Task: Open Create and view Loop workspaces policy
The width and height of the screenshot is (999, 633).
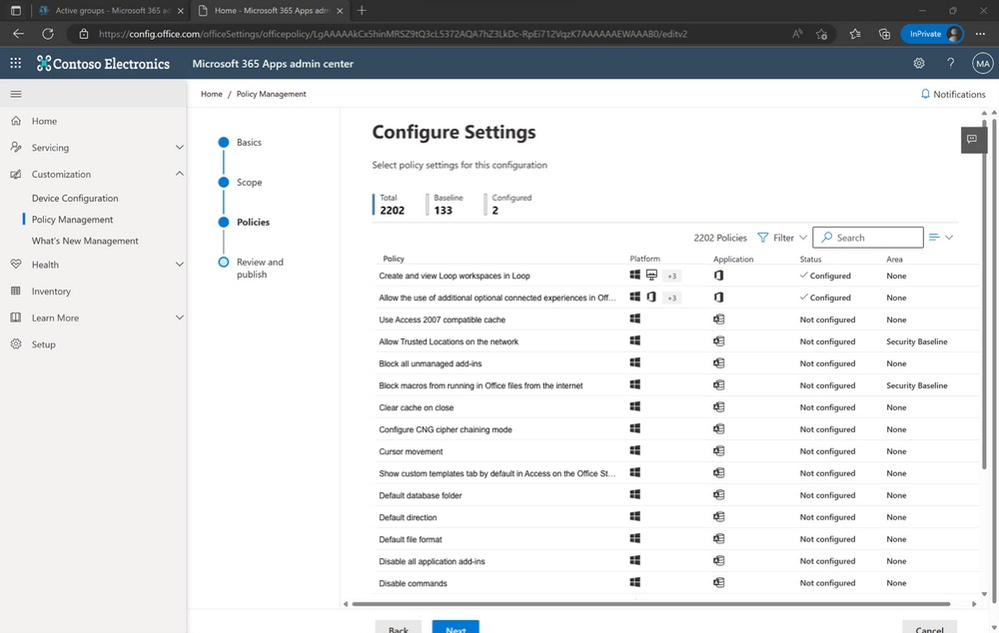Action: pos(454,276)
